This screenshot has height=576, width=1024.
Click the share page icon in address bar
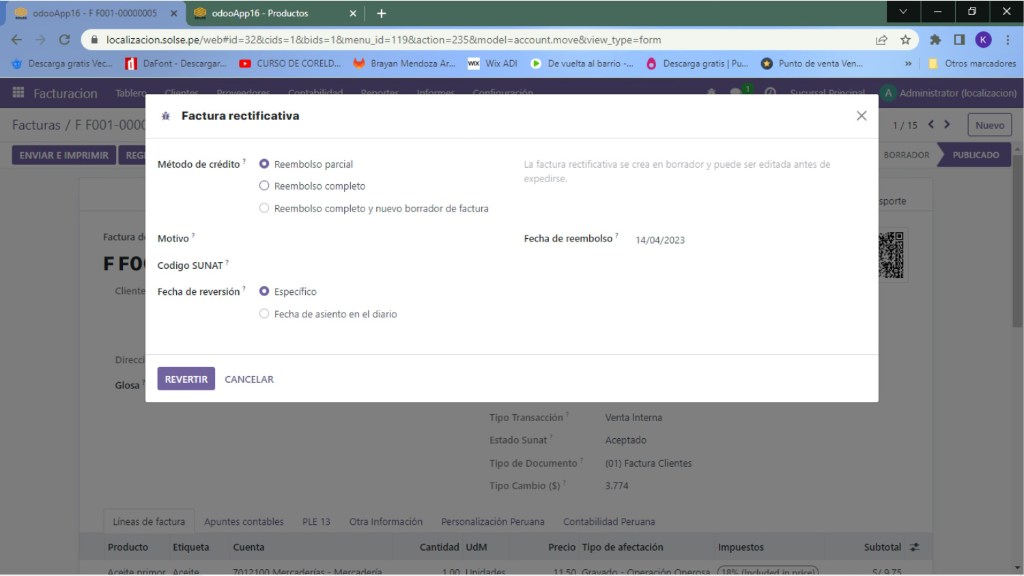pos(881,40)
